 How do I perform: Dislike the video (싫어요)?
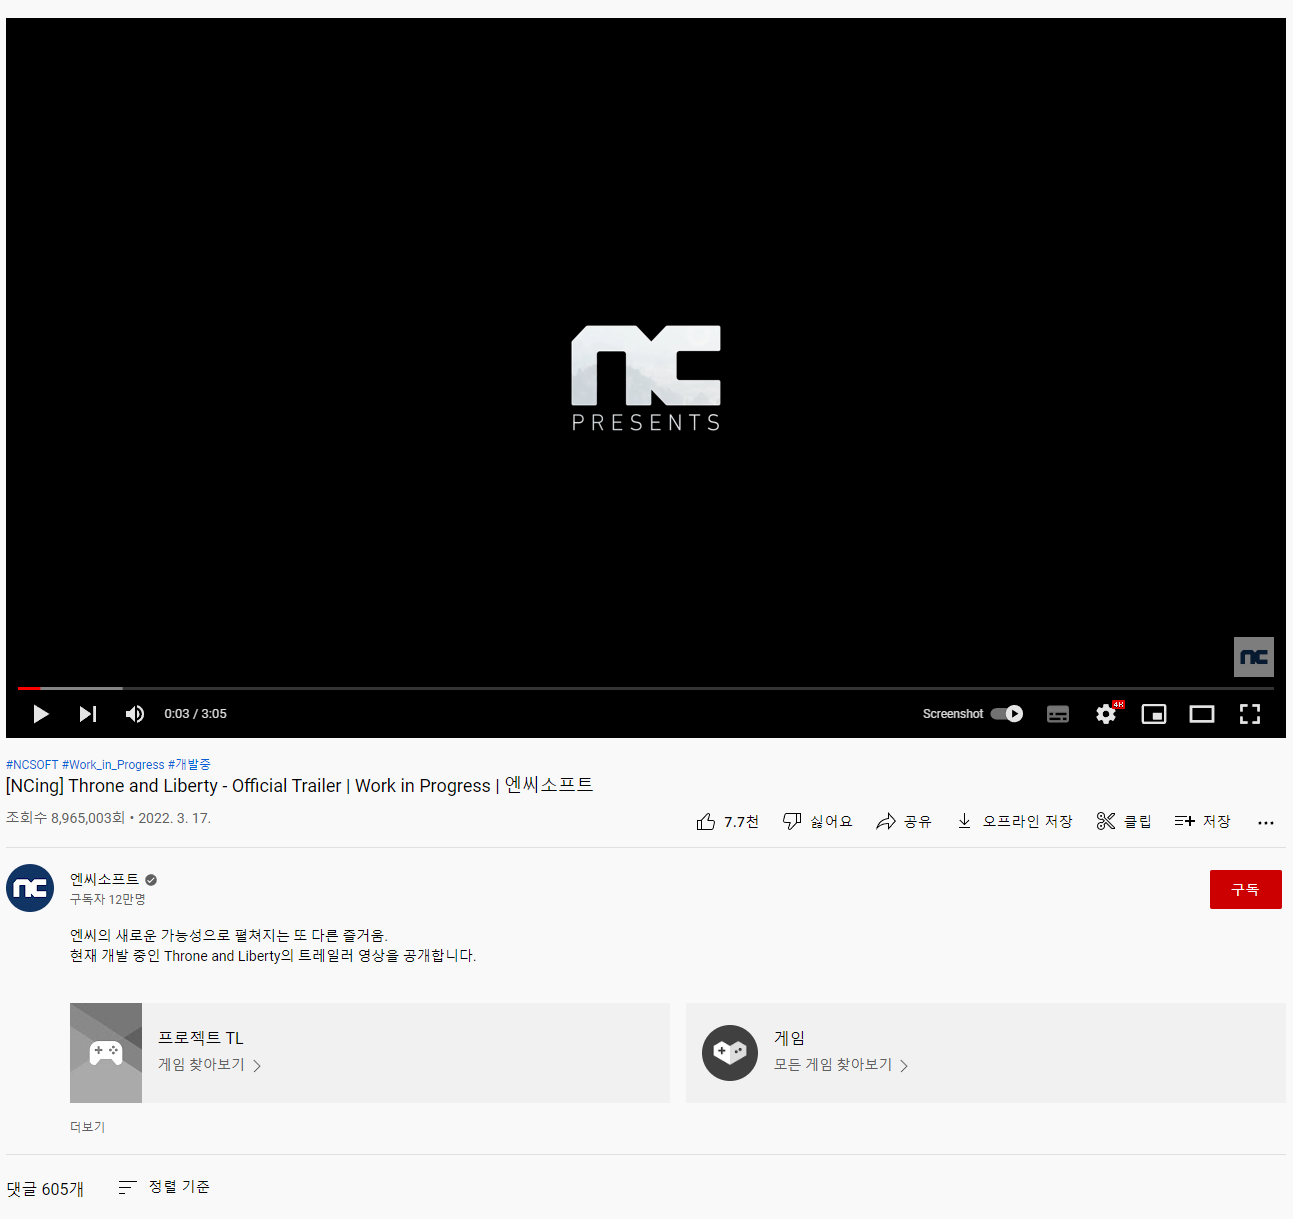pos(817,821)
